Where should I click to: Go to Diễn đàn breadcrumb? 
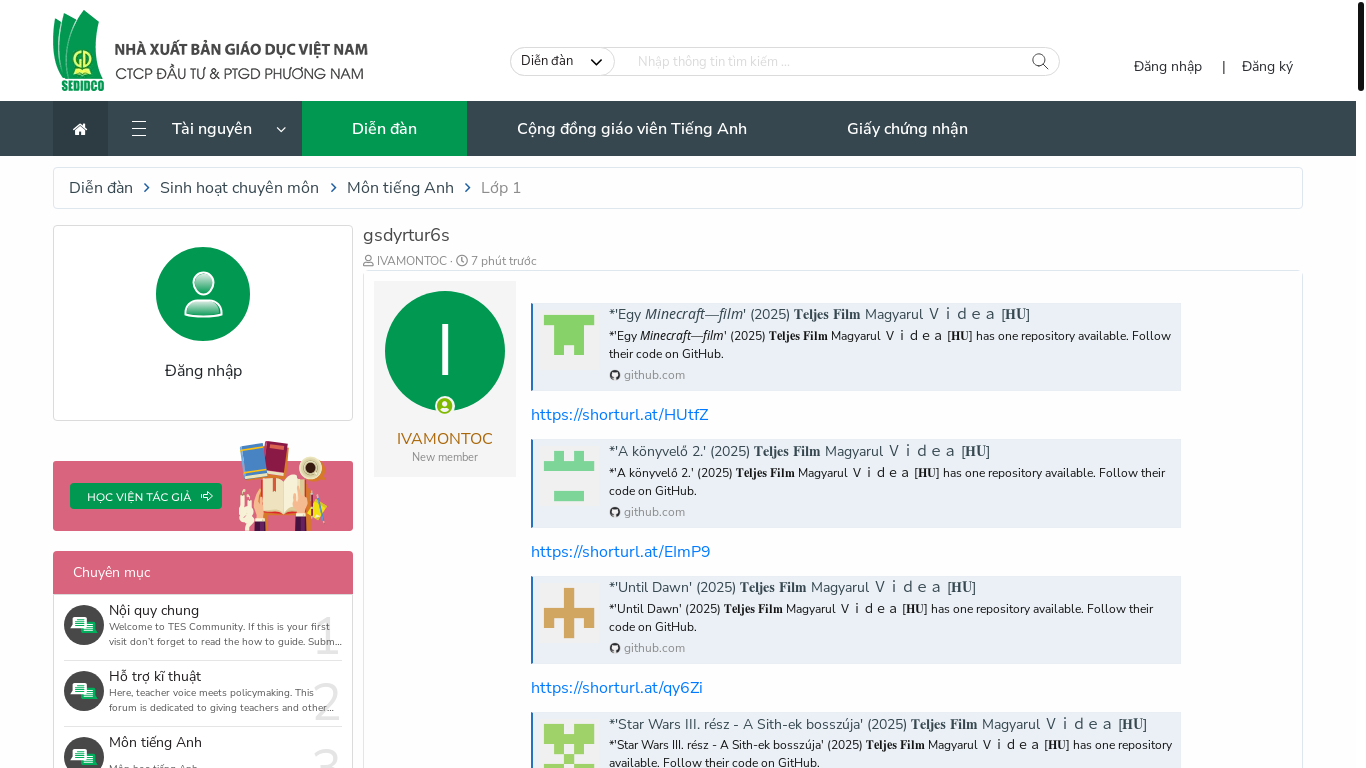[101, 188]
